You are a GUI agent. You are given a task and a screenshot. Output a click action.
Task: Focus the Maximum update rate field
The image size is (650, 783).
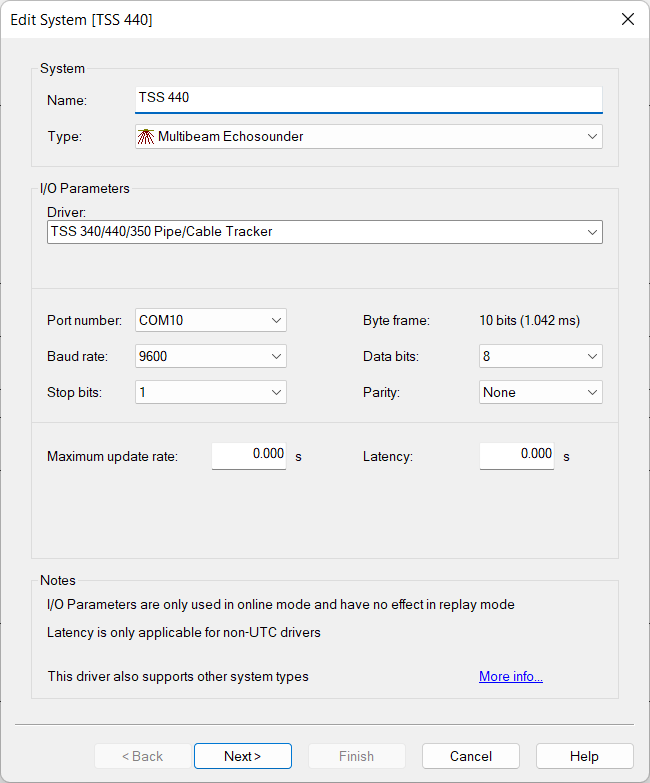pos(249,455)
